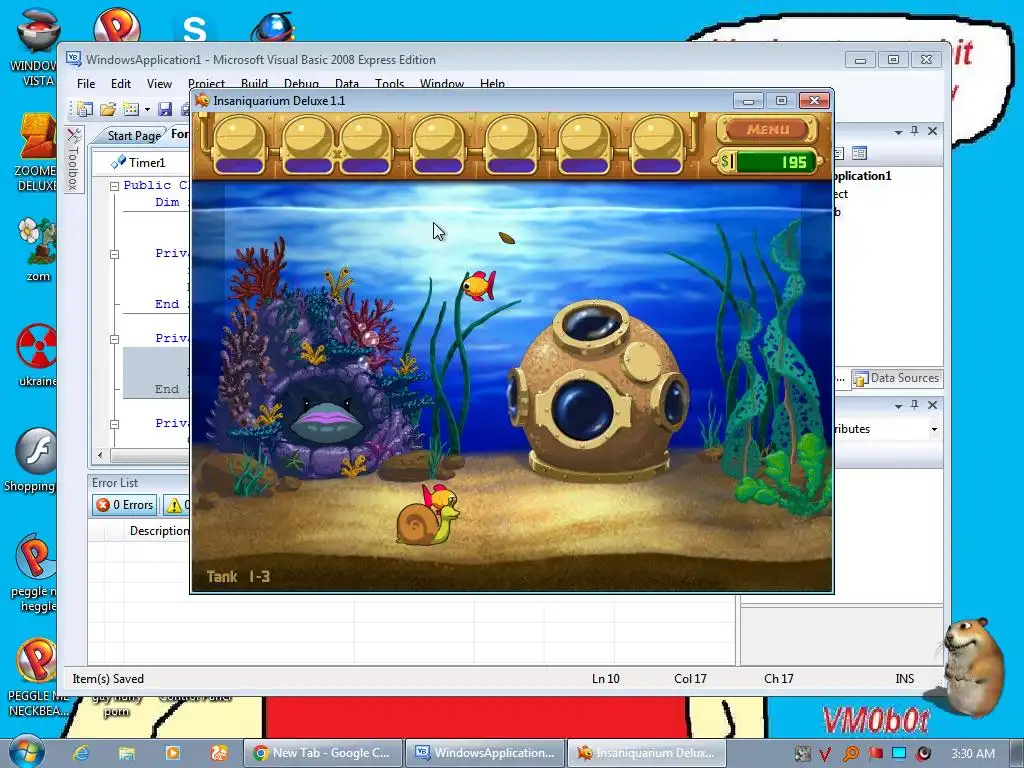Click the diving helmet decoration's front porthole
This screenshot has height=768, width=1024.
click(581, 410)
